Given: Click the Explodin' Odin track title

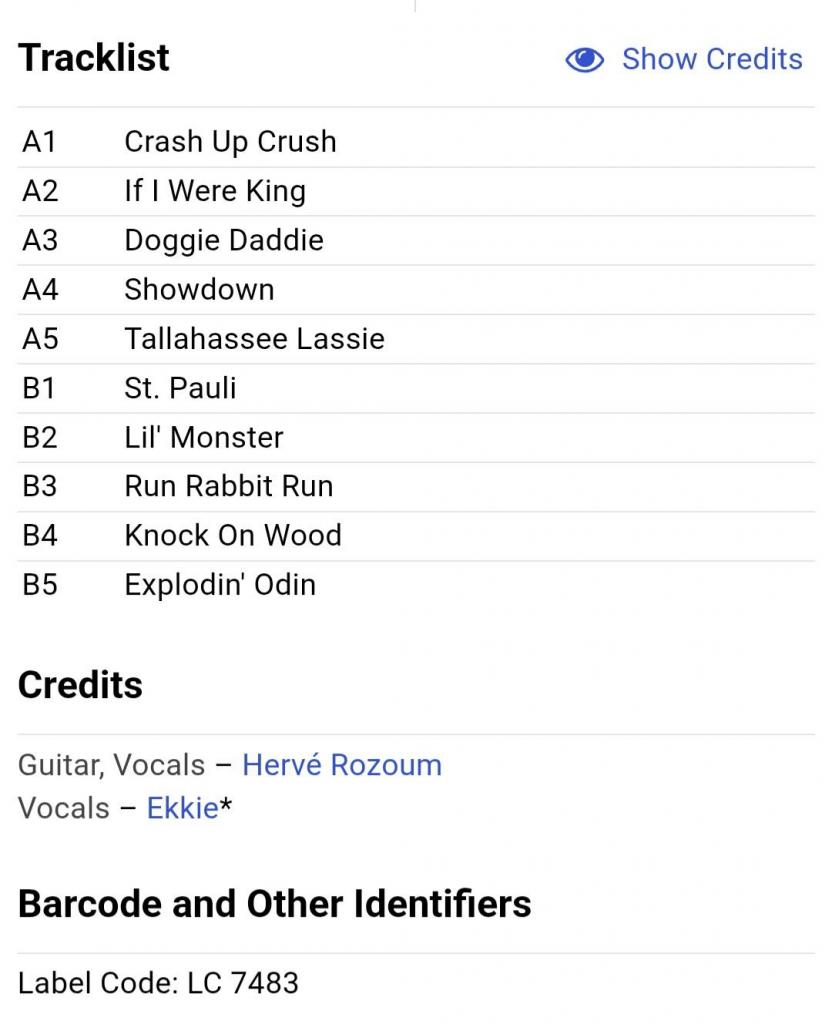Looking at the screenshot, I should point(220,584).
